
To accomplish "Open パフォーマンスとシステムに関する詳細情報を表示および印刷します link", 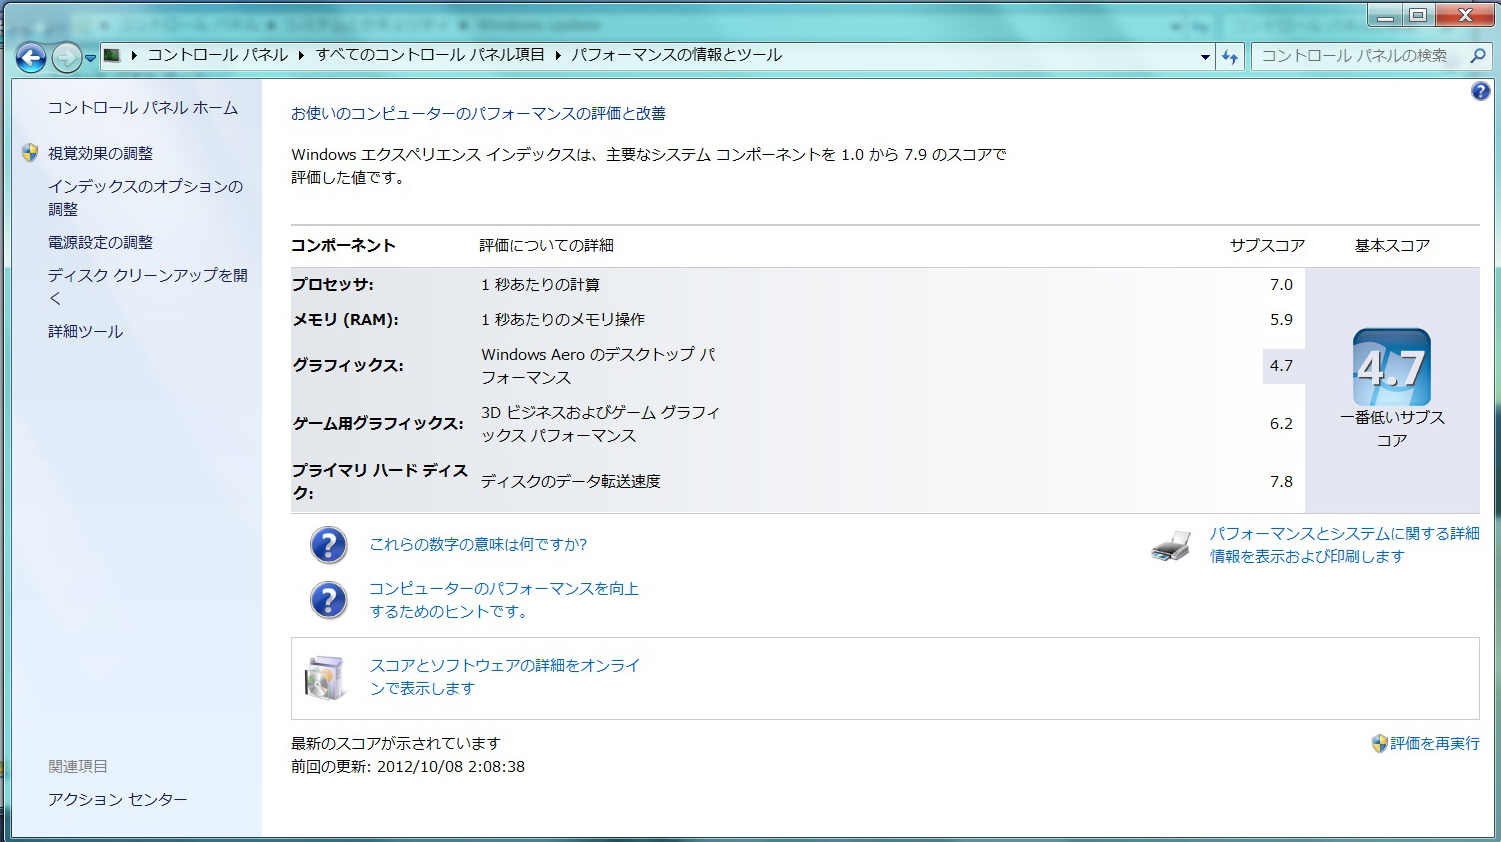I will [x=1344, y=545].
